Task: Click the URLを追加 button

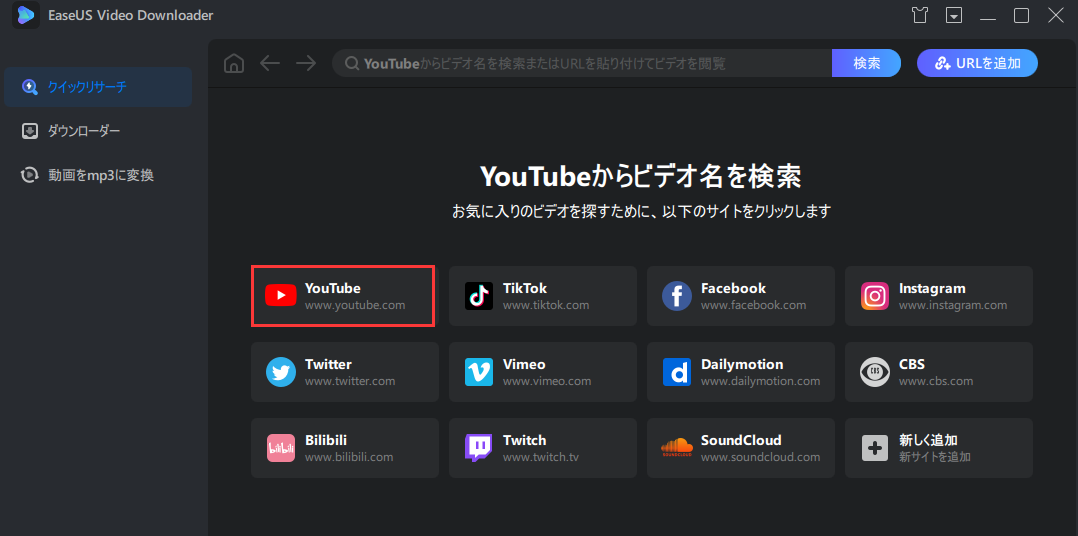Action: tap(977, 63)
